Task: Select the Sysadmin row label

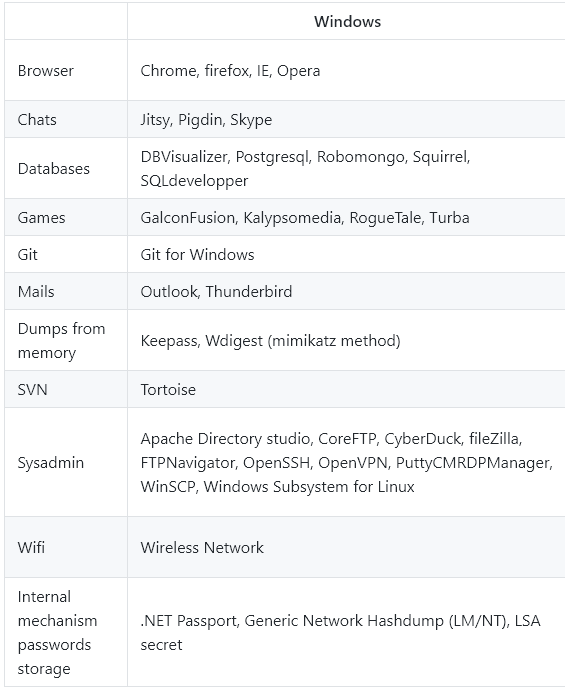Action: tap(51, 462)
